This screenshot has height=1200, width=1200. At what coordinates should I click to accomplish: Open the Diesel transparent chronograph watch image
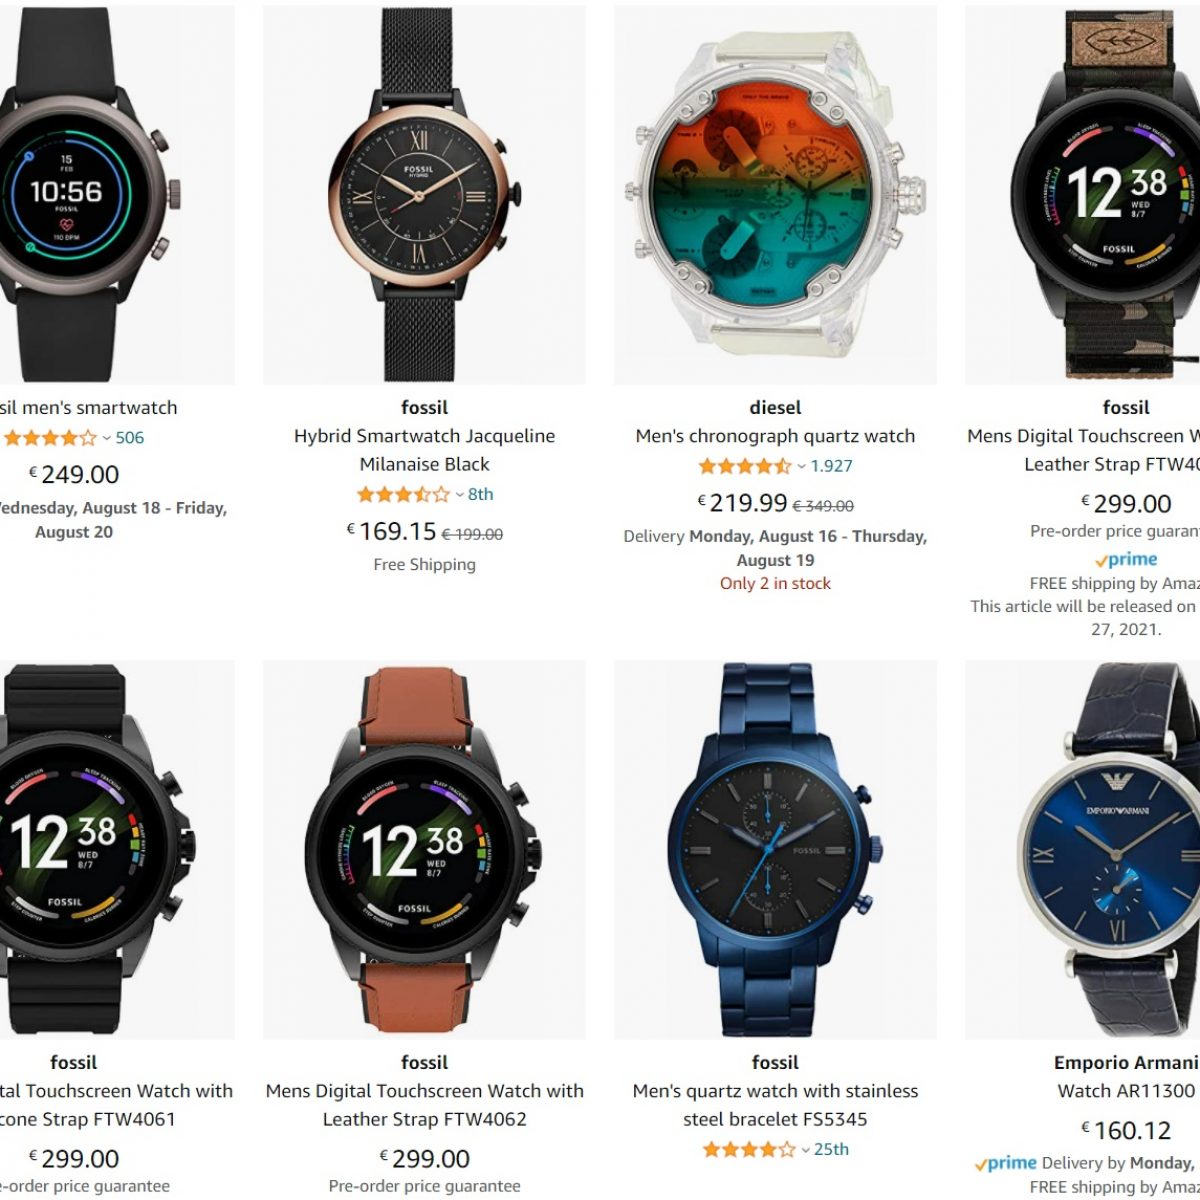[x=775, y=195]
